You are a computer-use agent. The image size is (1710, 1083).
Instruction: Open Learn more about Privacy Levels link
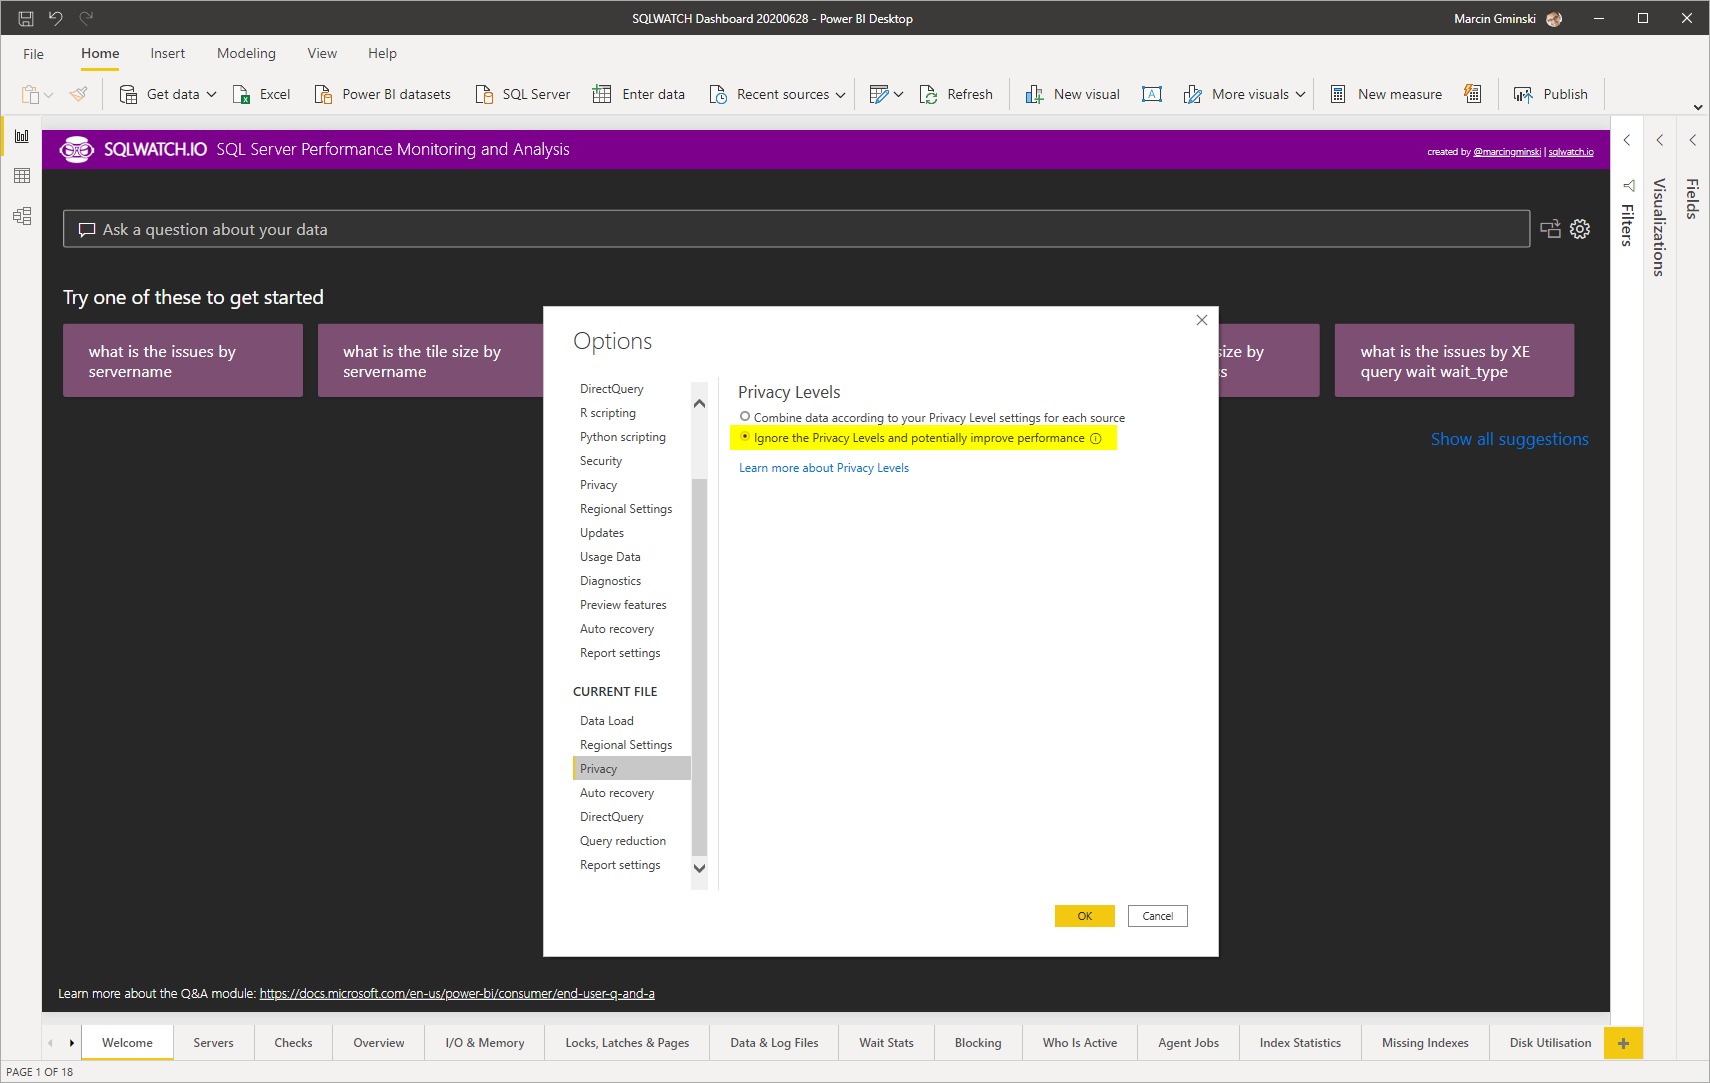[824, 468]
